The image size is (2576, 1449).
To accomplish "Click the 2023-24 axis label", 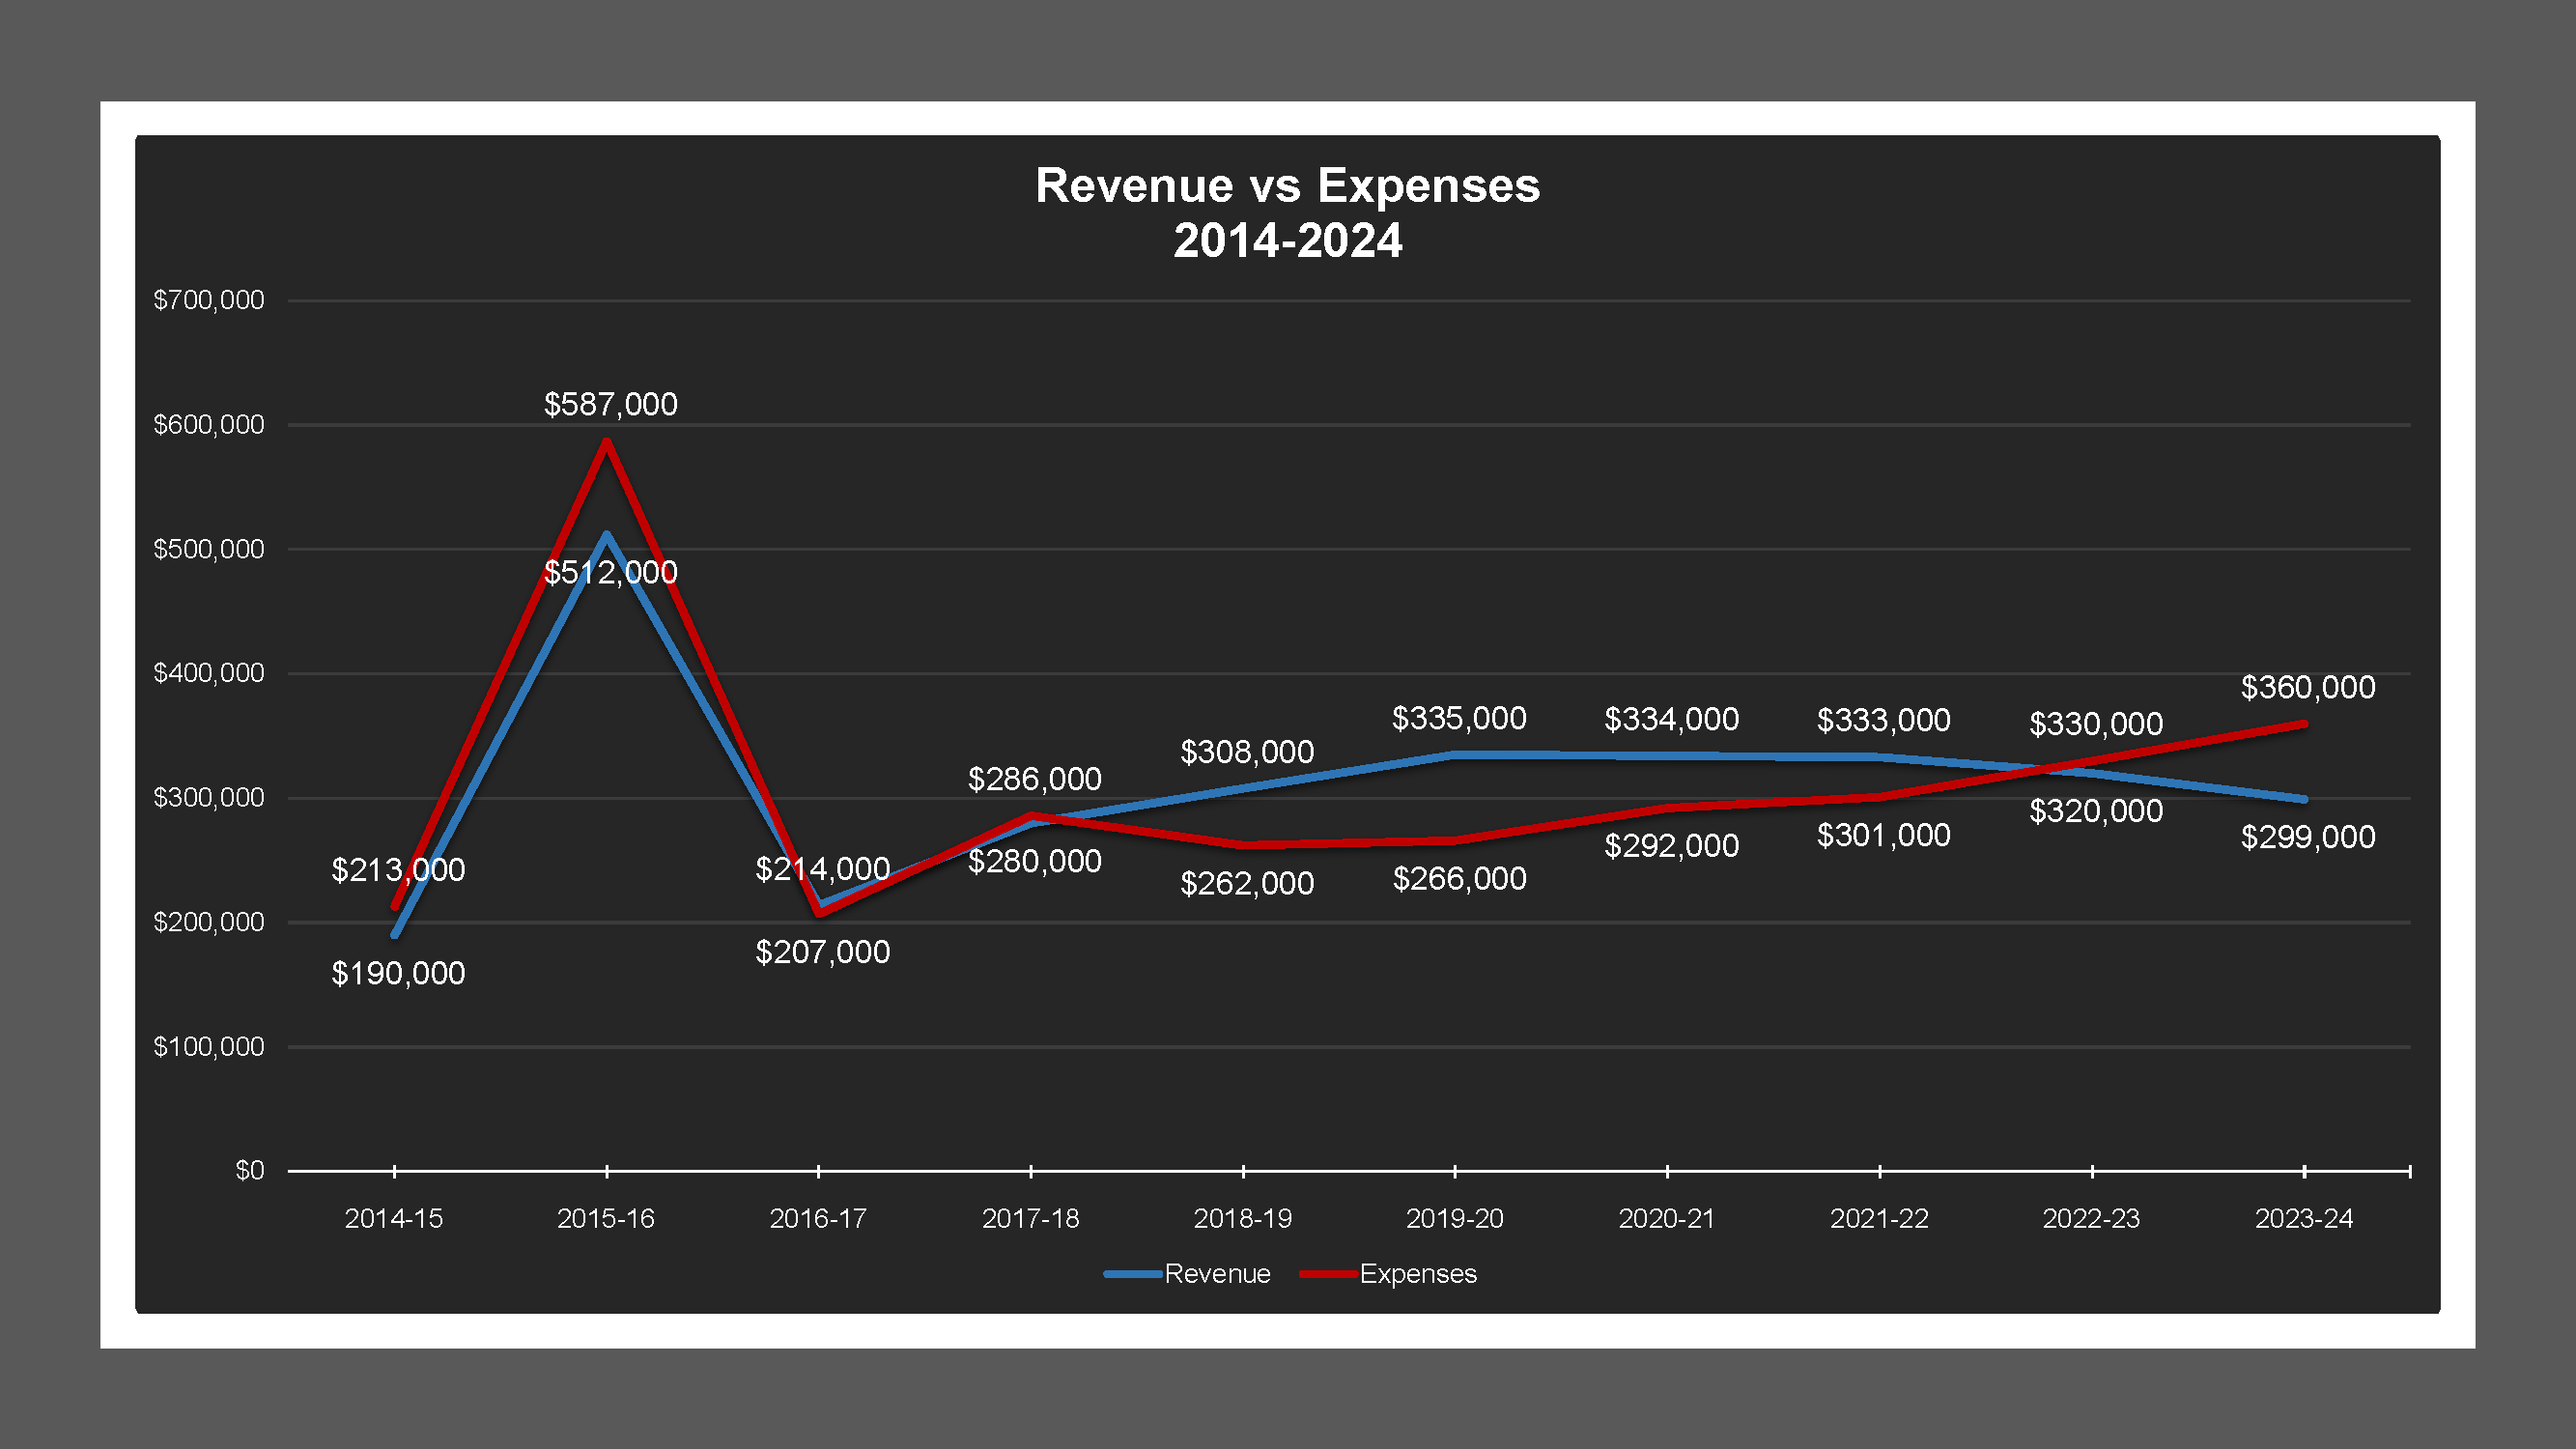I will [2304, 1219].
